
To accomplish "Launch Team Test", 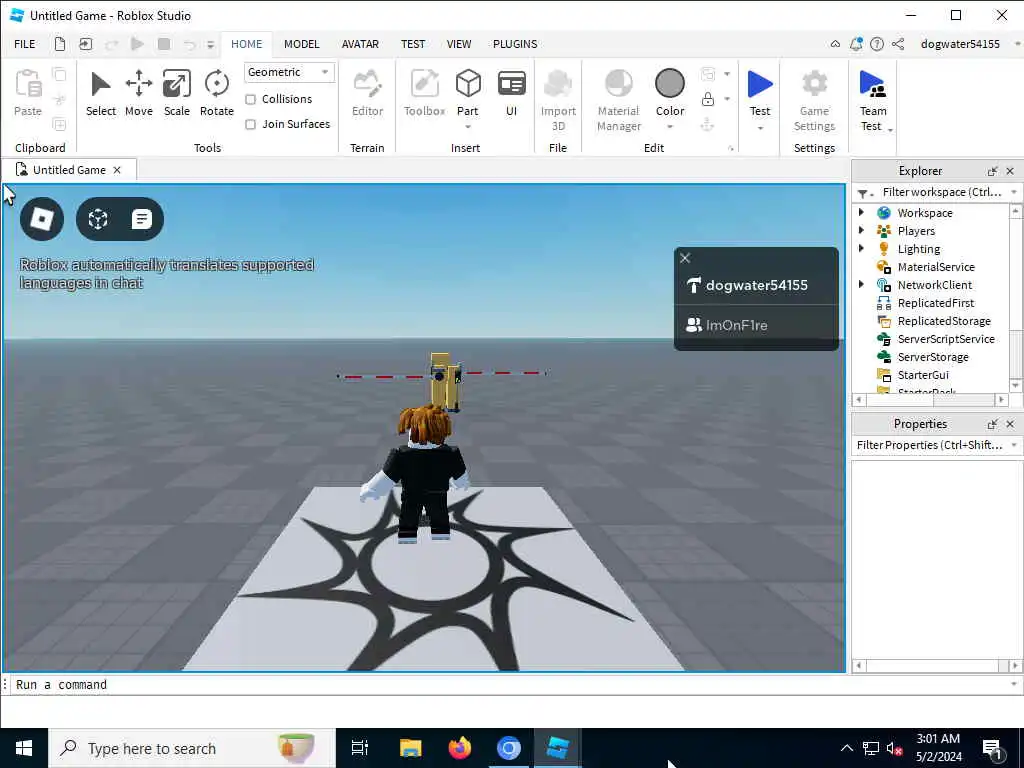I will (872, 101).
